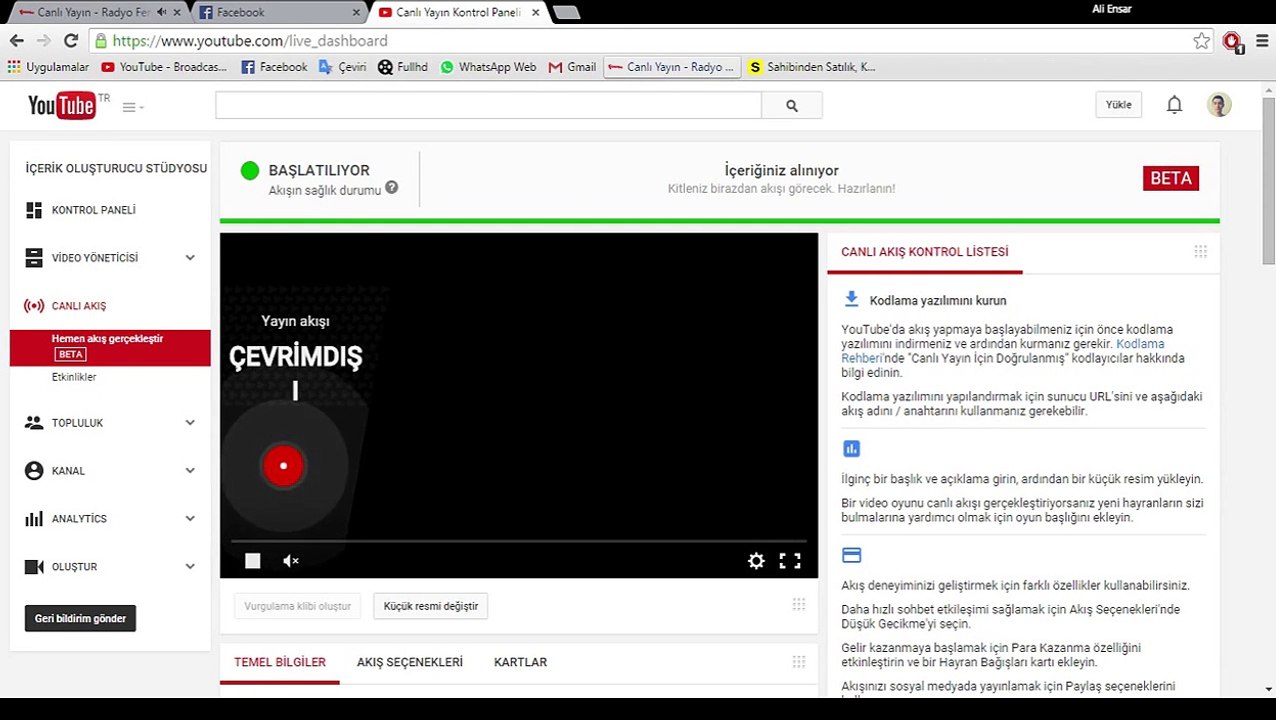
Task: Click the Ali Ensar profile name
Action: pos(1111,9)
